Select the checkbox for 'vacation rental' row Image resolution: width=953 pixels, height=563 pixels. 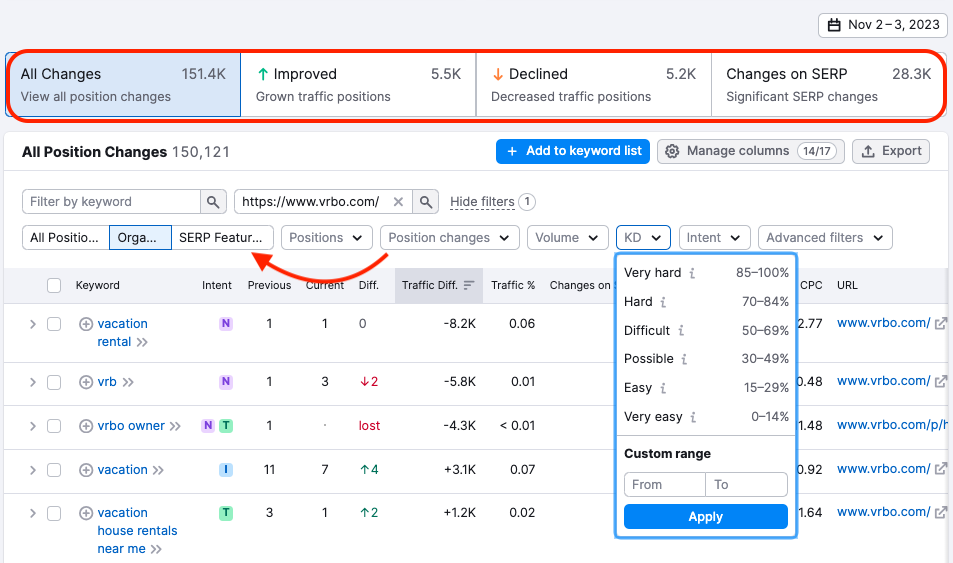(x=54, y=324)
